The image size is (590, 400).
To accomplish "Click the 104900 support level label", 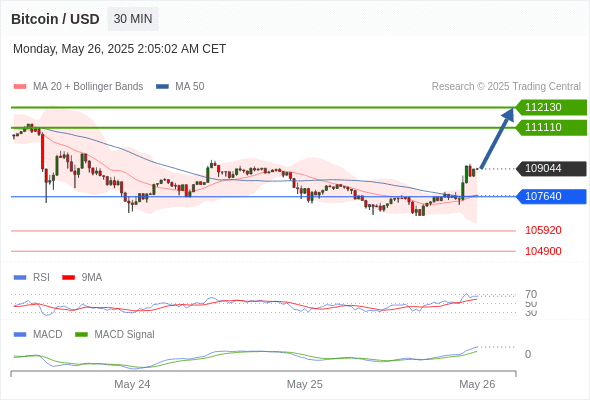I will tap(543, 251).
